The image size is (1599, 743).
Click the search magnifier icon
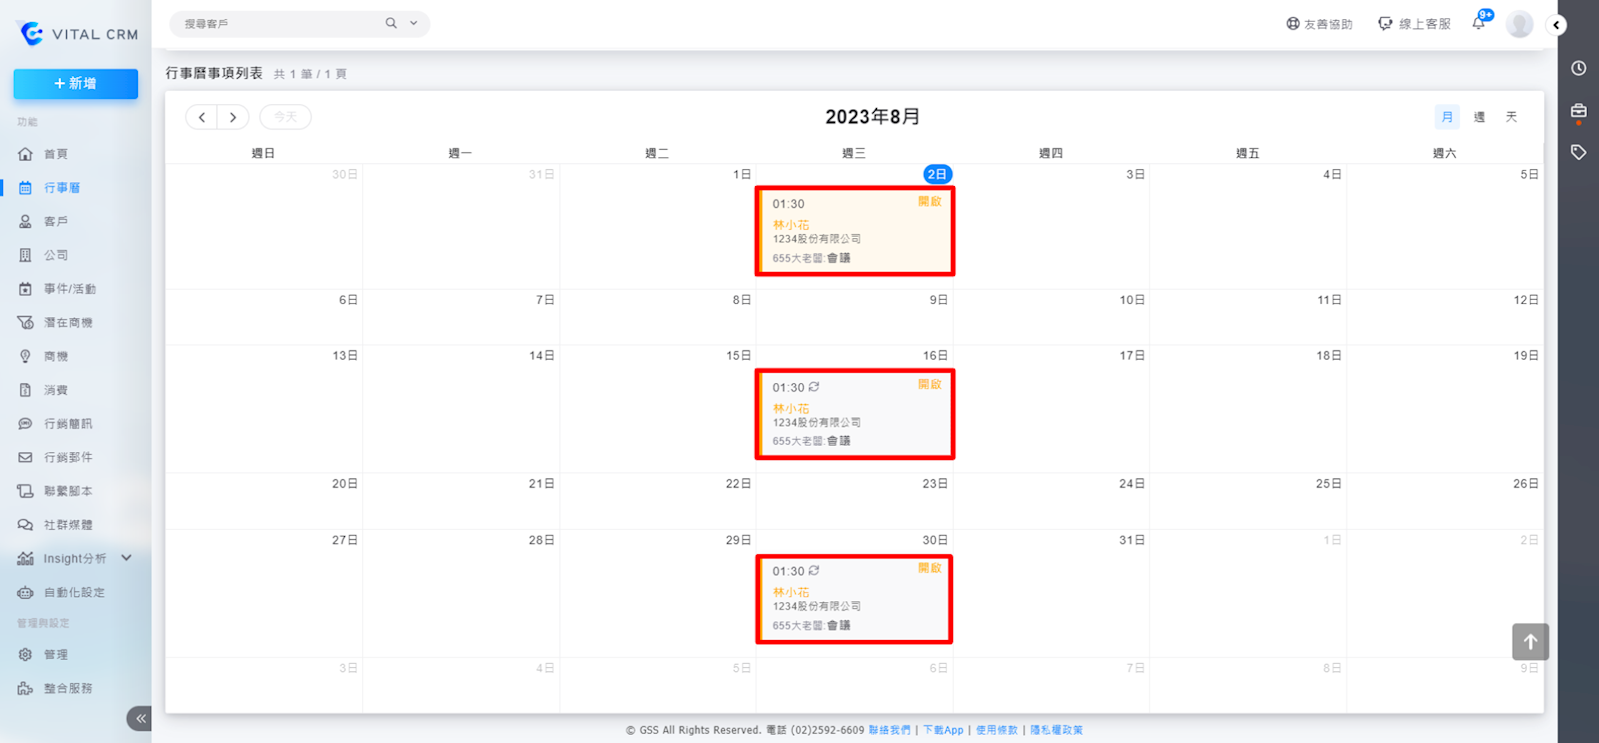(391, 23)
